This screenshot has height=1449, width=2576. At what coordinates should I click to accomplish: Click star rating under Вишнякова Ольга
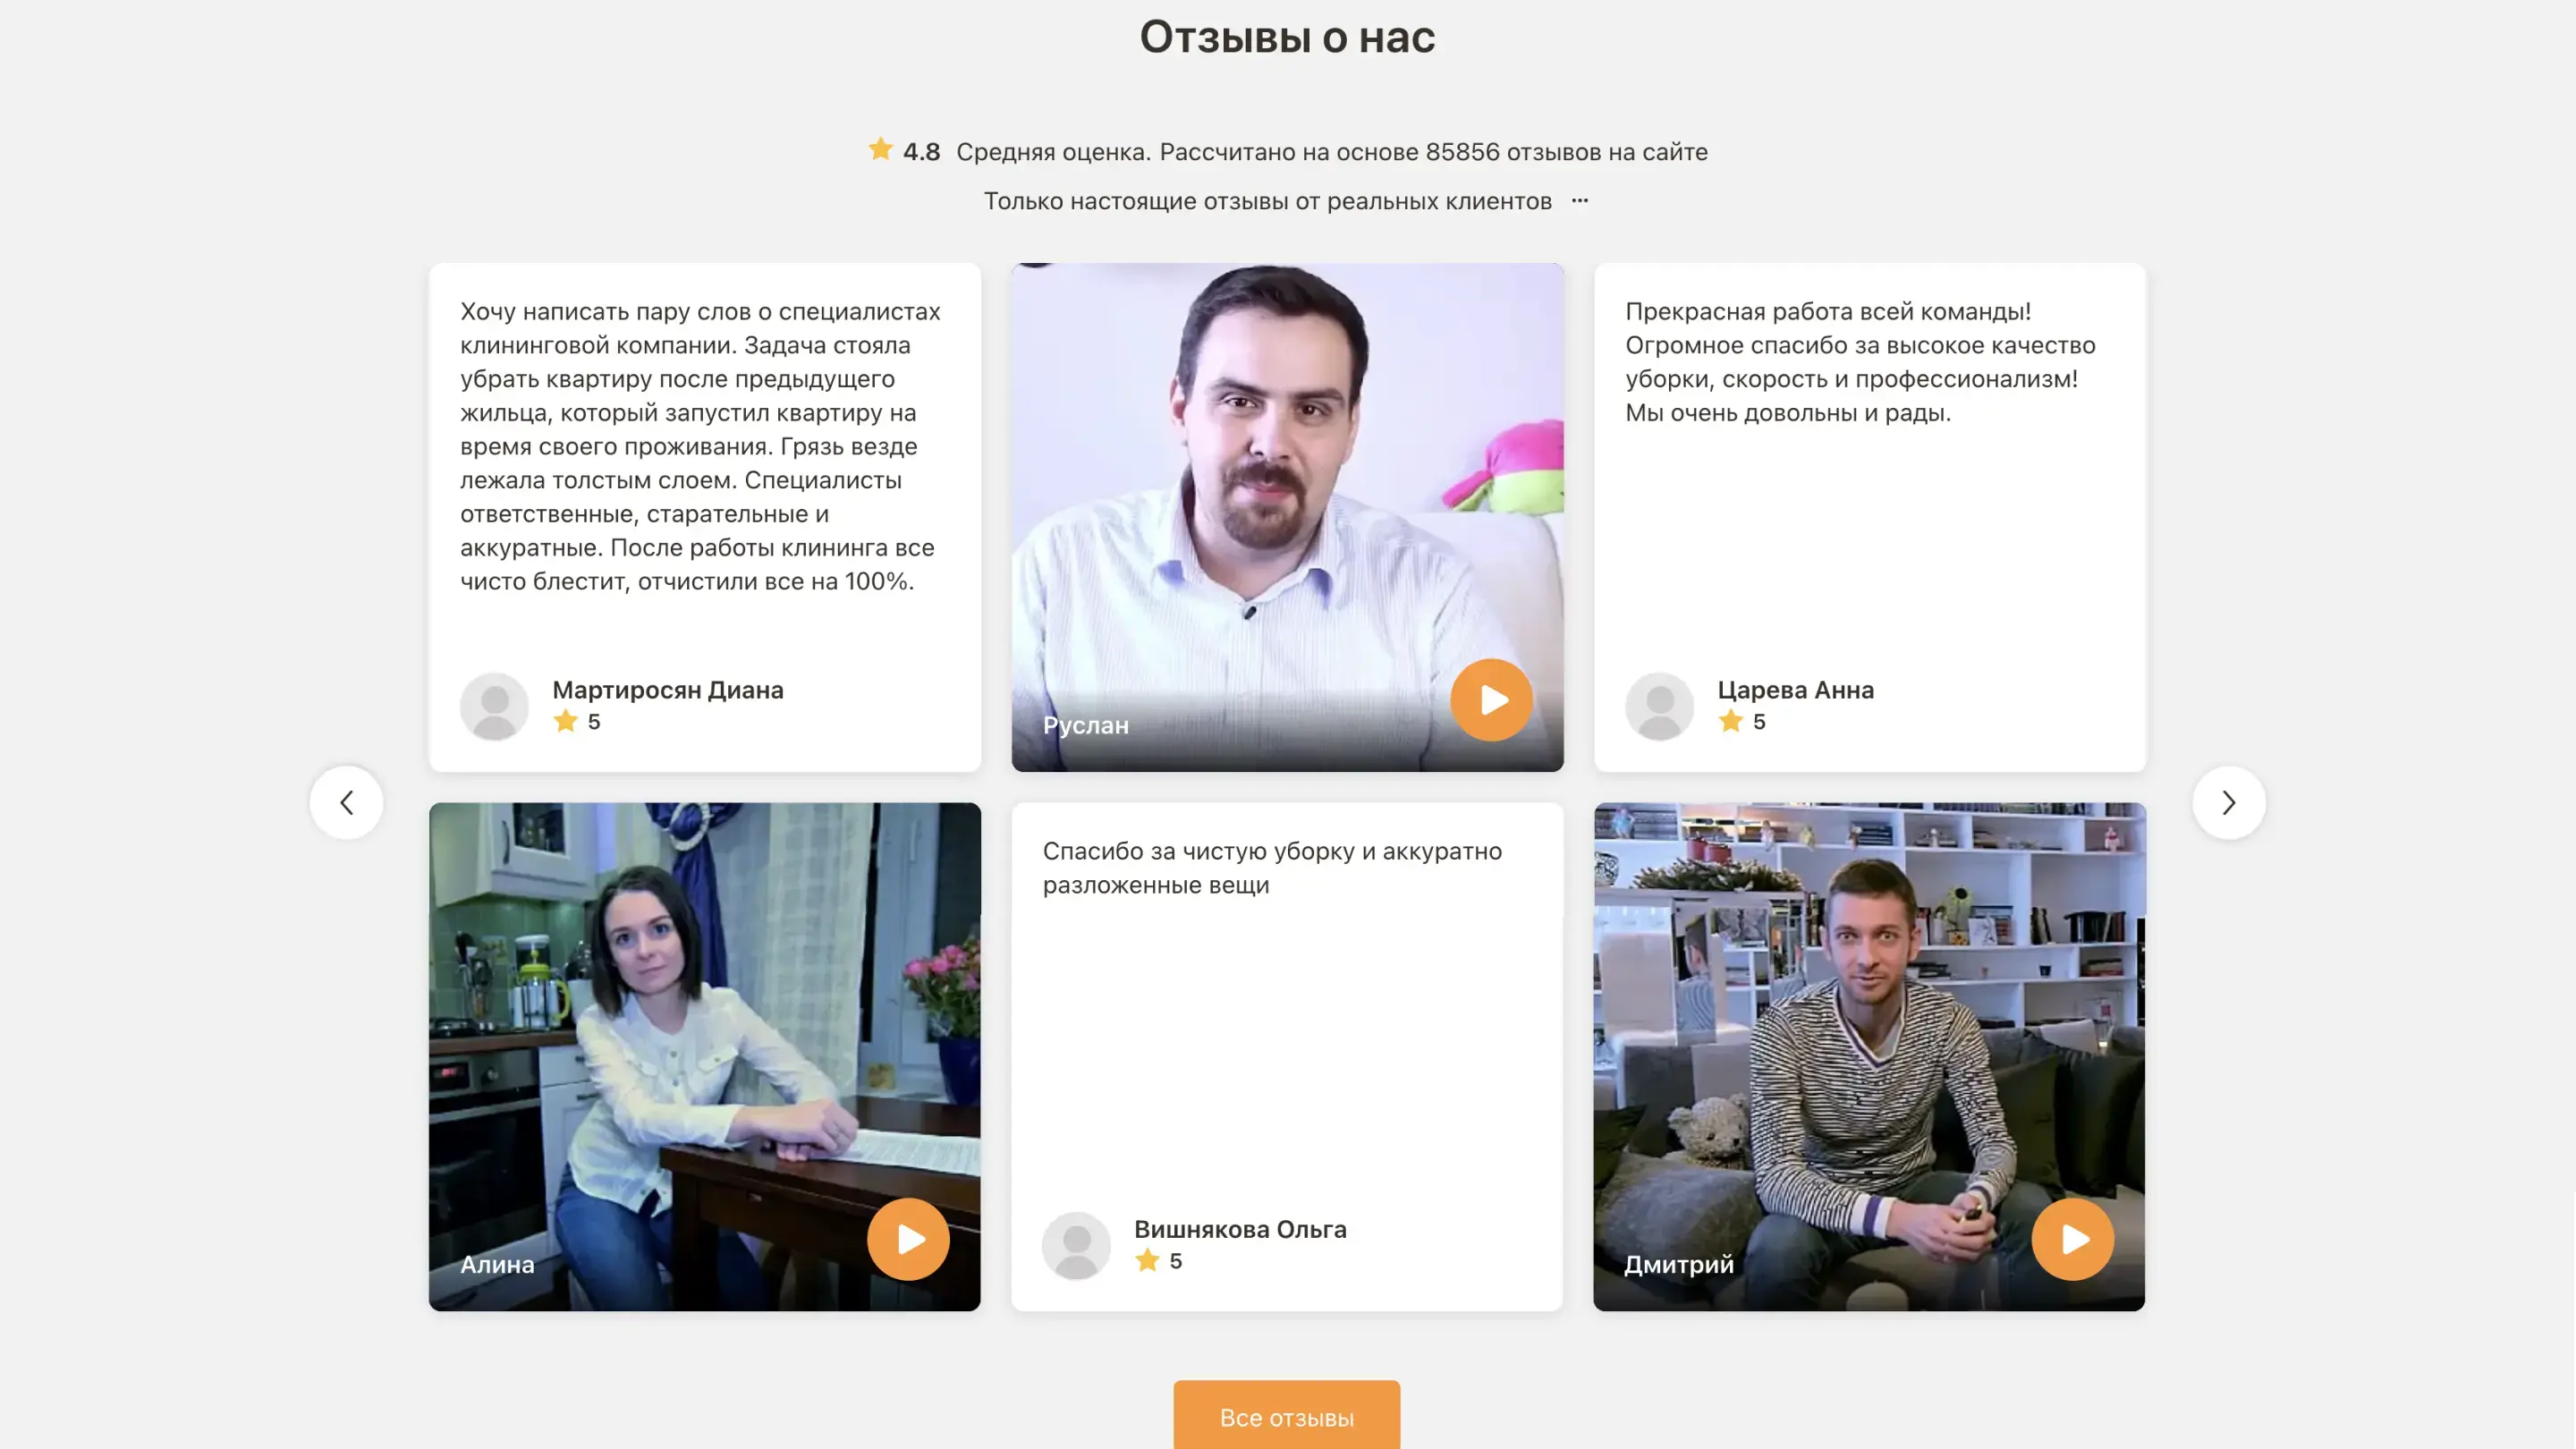coord(1148,1261)
